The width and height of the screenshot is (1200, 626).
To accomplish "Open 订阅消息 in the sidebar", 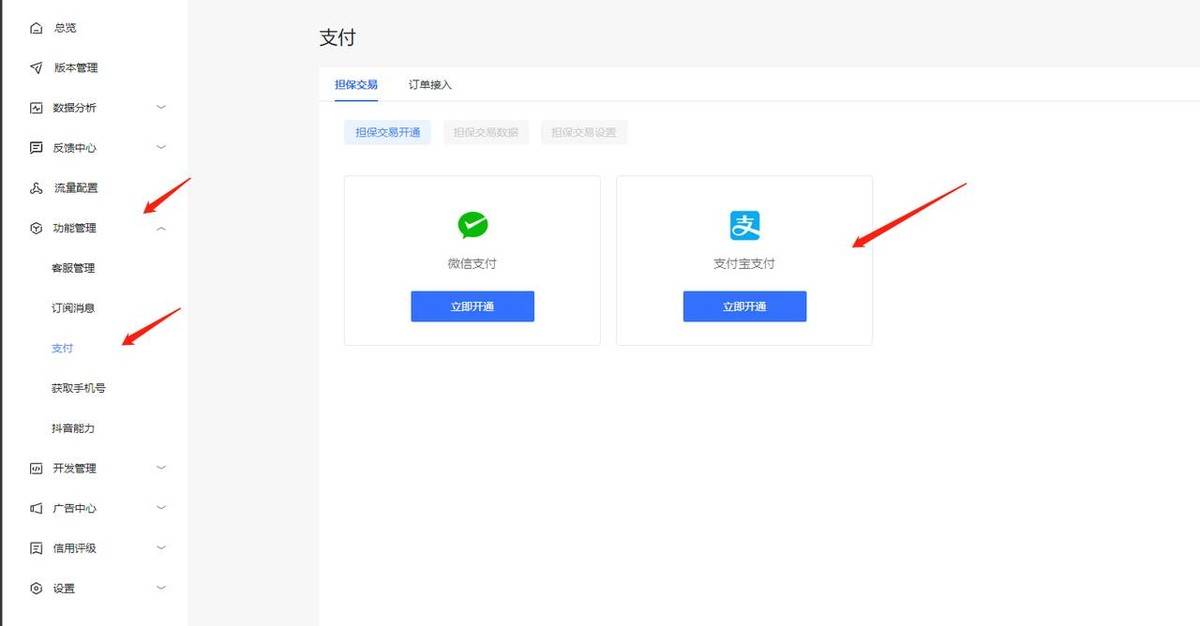I will 73,308.
